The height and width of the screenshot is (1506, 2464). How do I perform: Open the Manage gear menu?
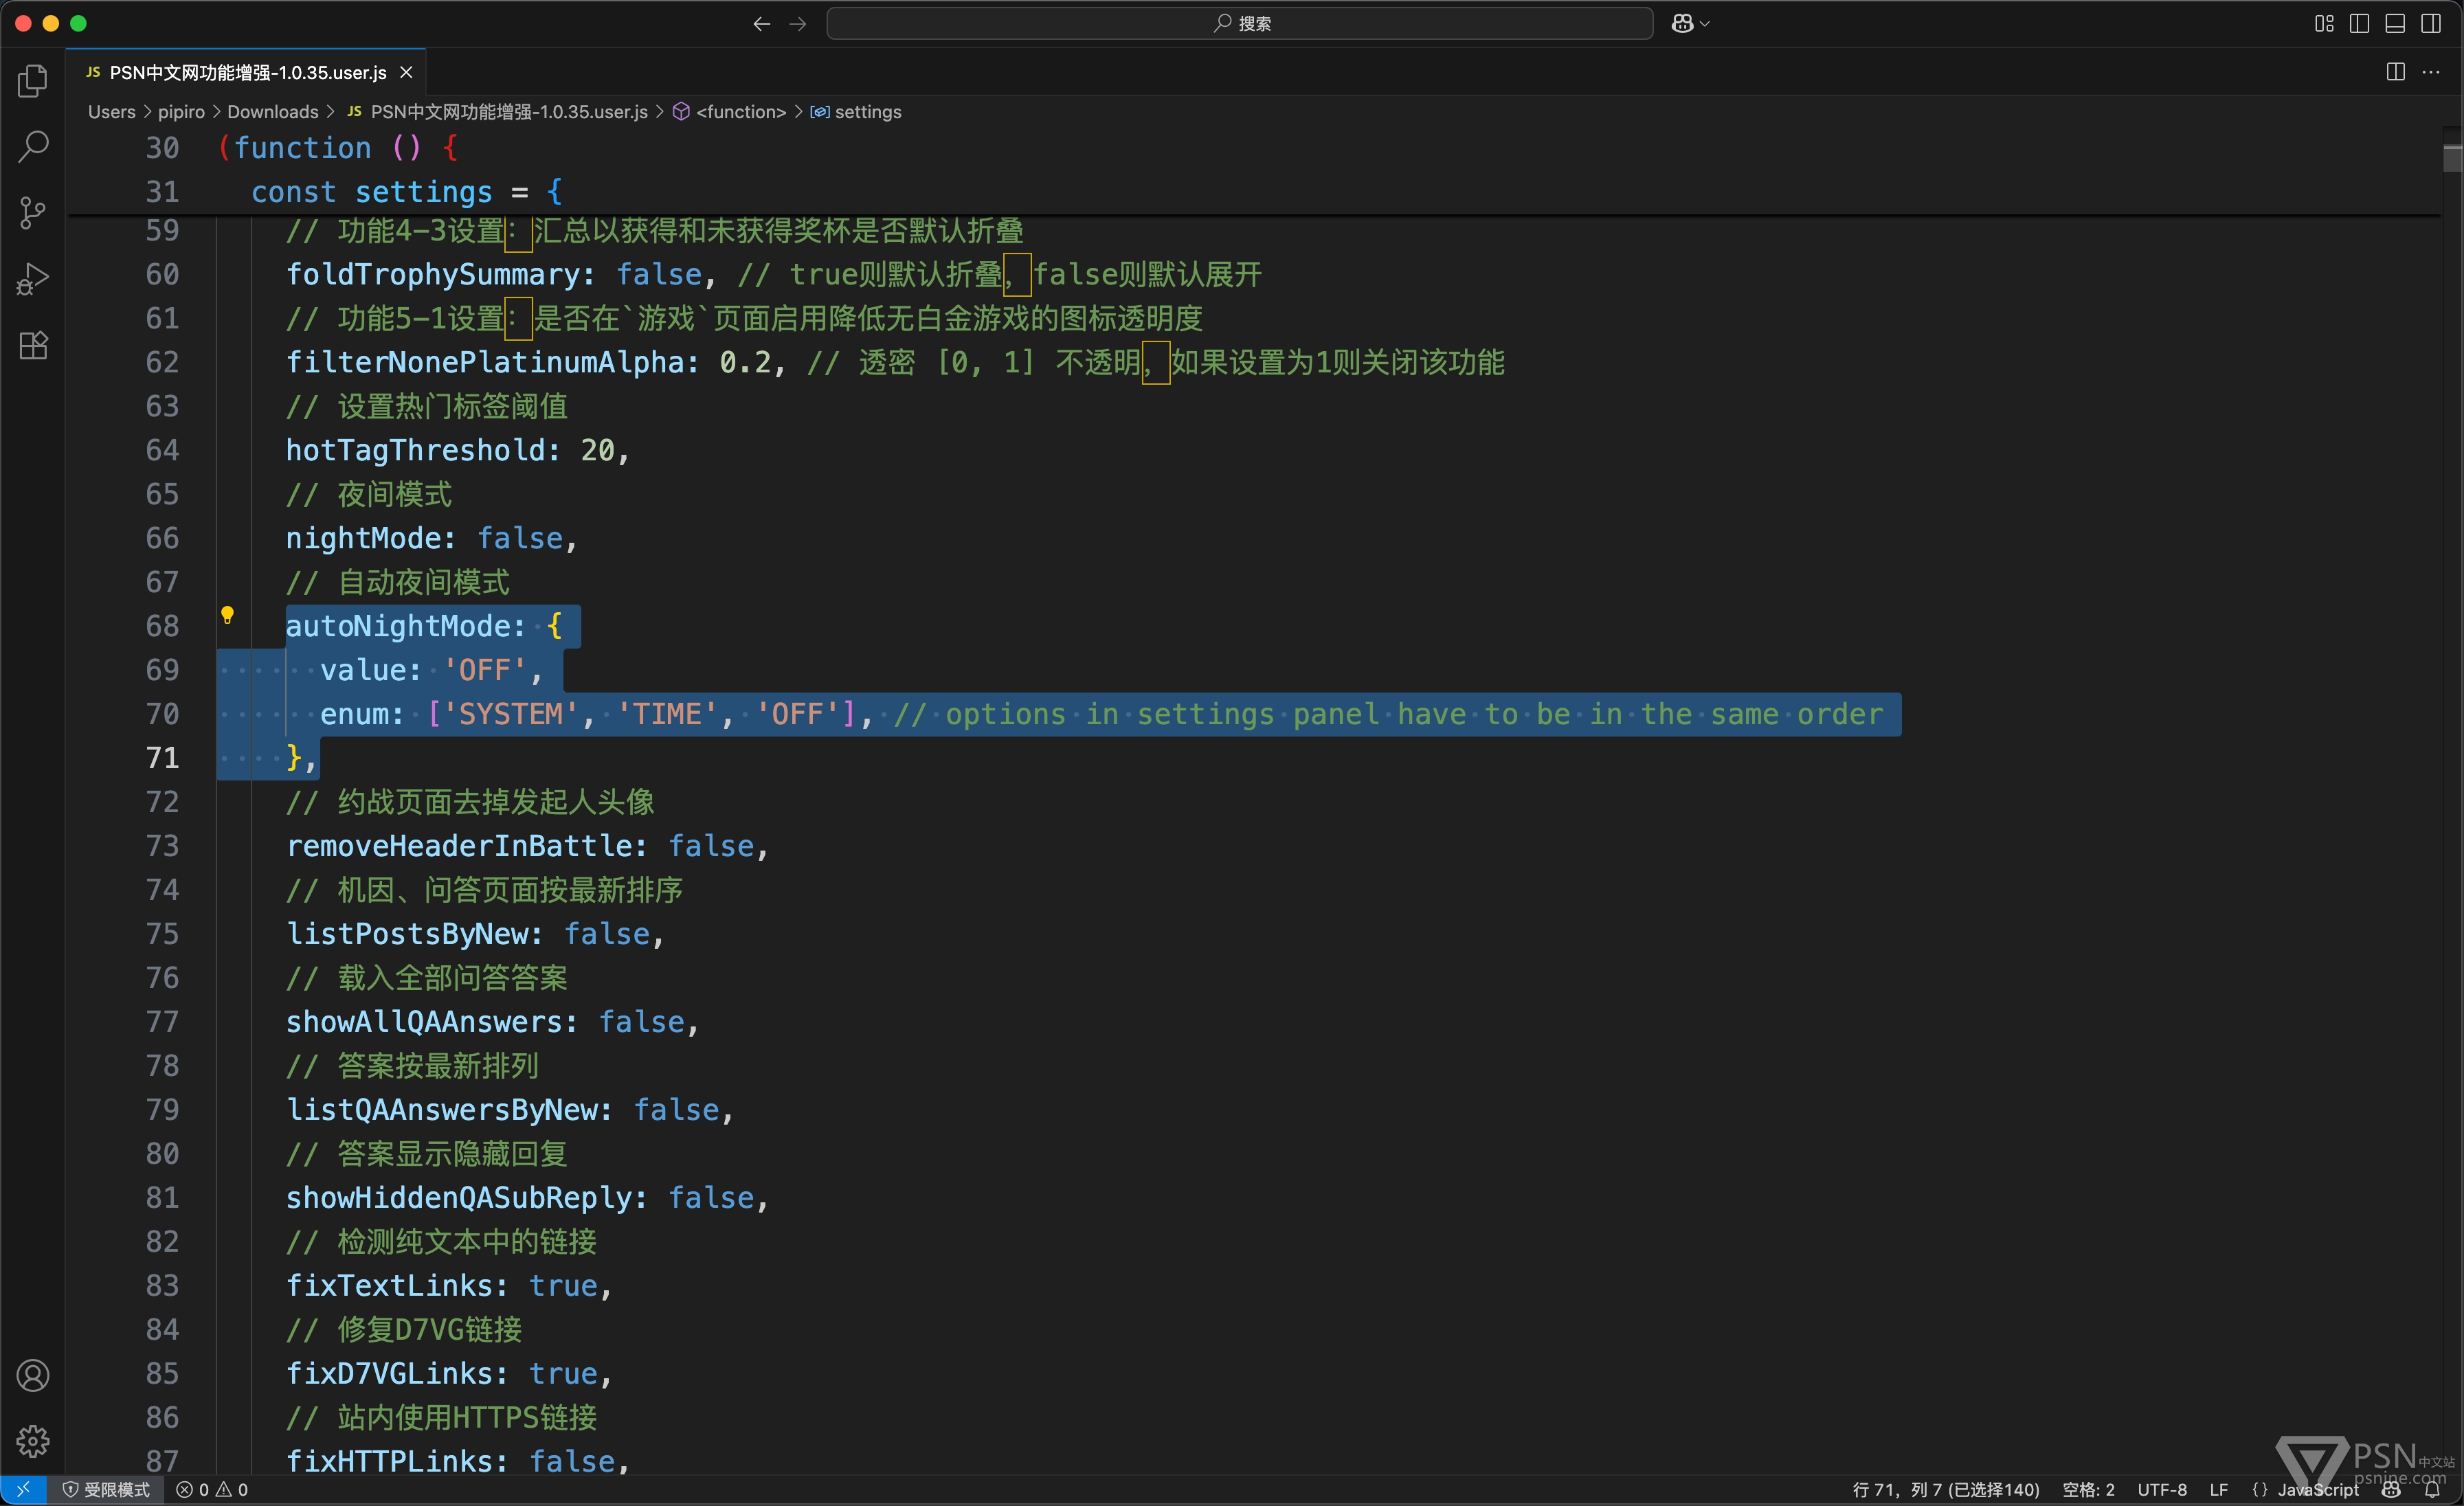[33, 1441]
